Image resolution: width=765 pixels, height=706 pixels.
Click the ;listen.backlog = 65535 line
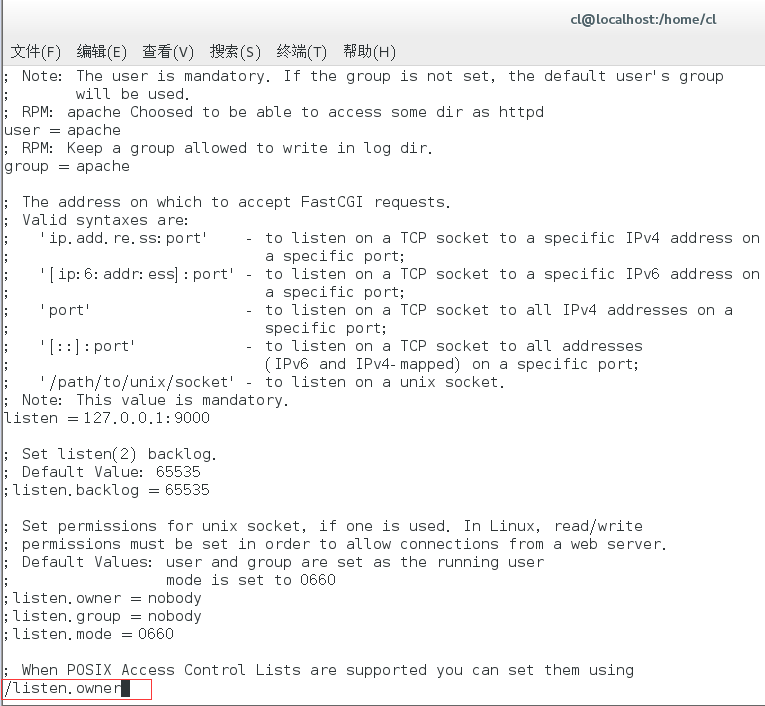(x=107, y=490)
